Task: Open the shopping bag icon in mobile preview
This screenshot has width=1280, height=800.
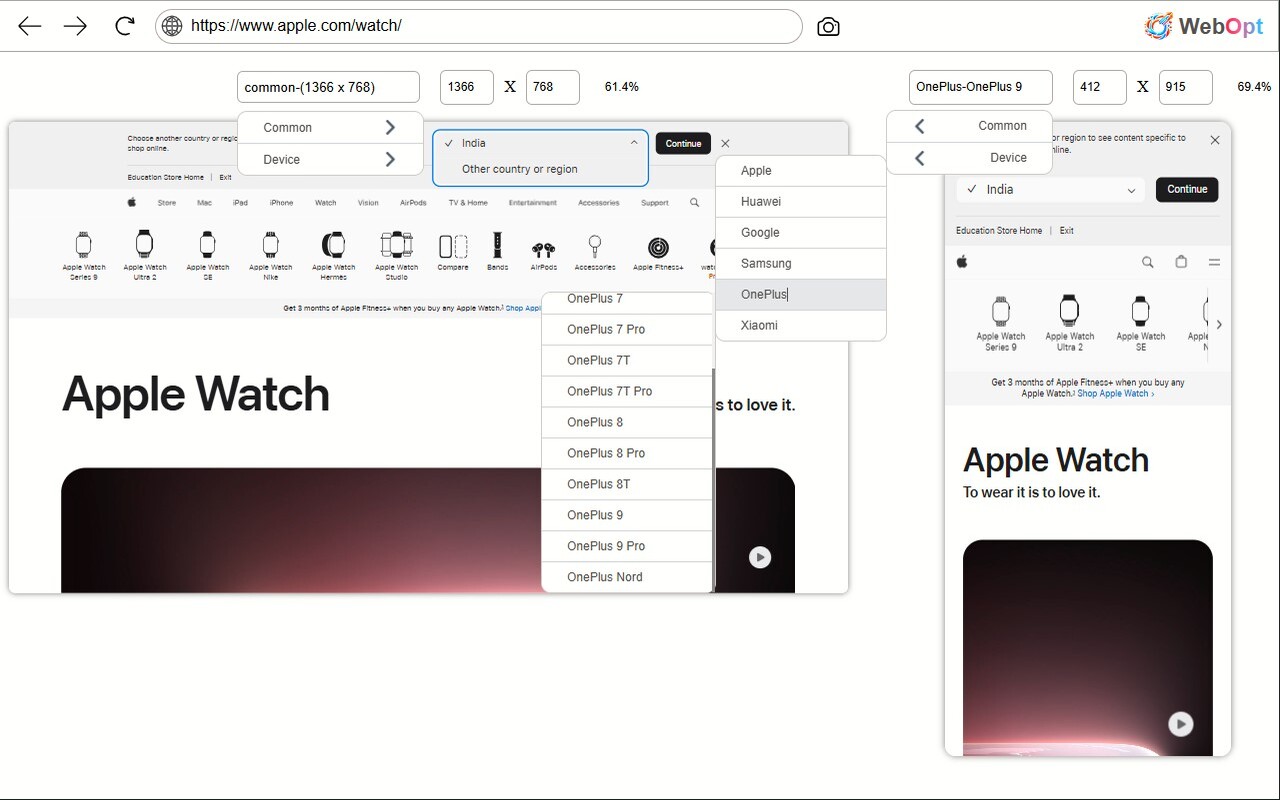Action: [1181, 262]
